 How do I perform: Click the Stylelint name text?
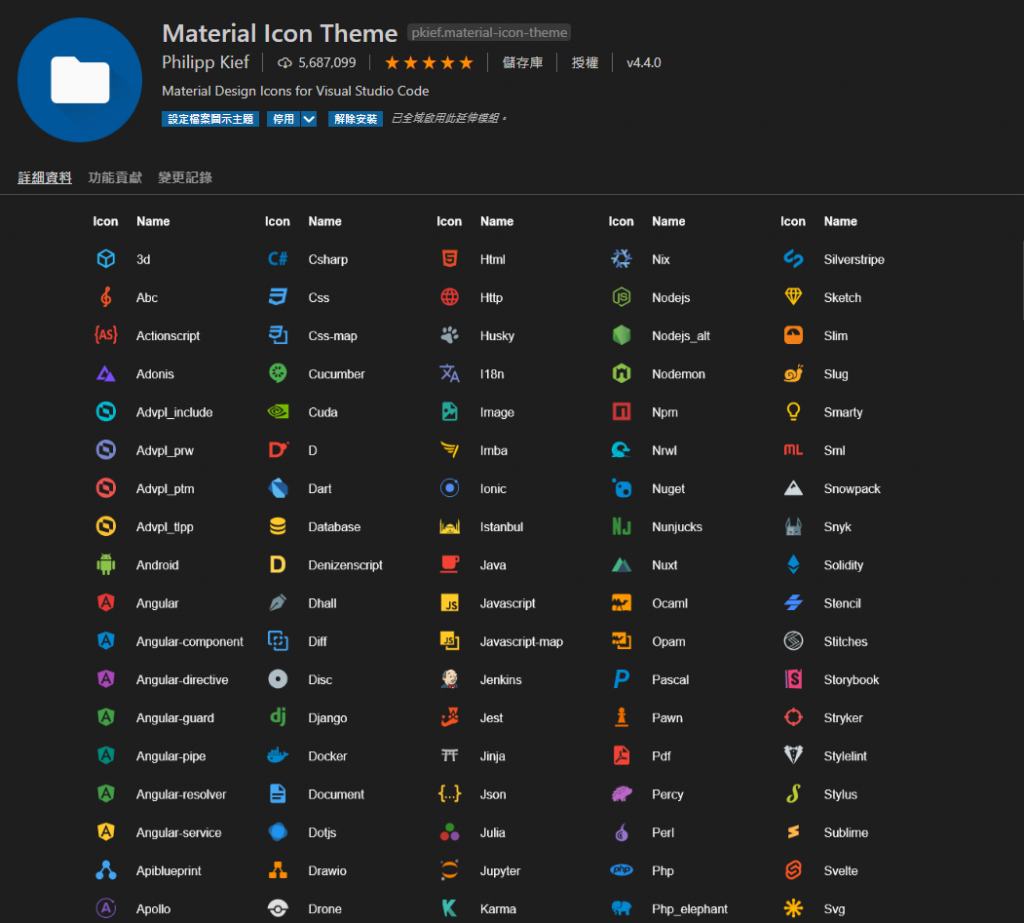845,756
